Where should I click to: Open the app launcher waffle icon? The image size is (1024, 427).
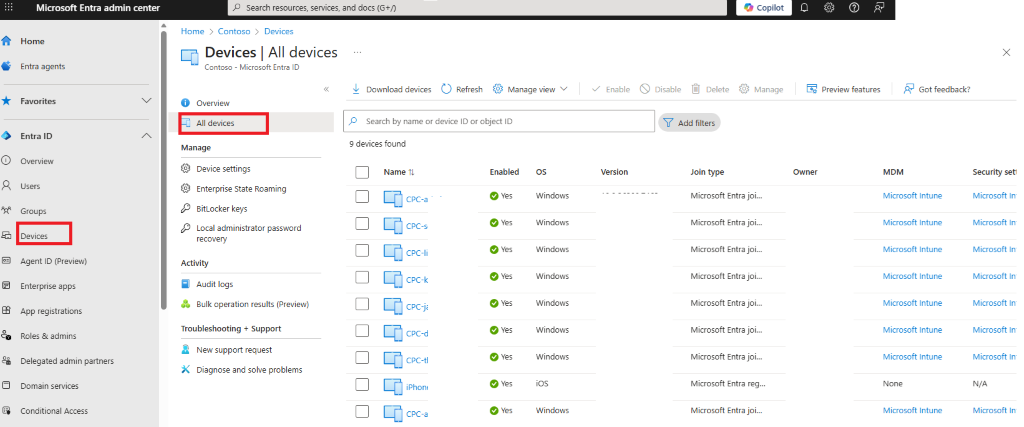[8, 8]
